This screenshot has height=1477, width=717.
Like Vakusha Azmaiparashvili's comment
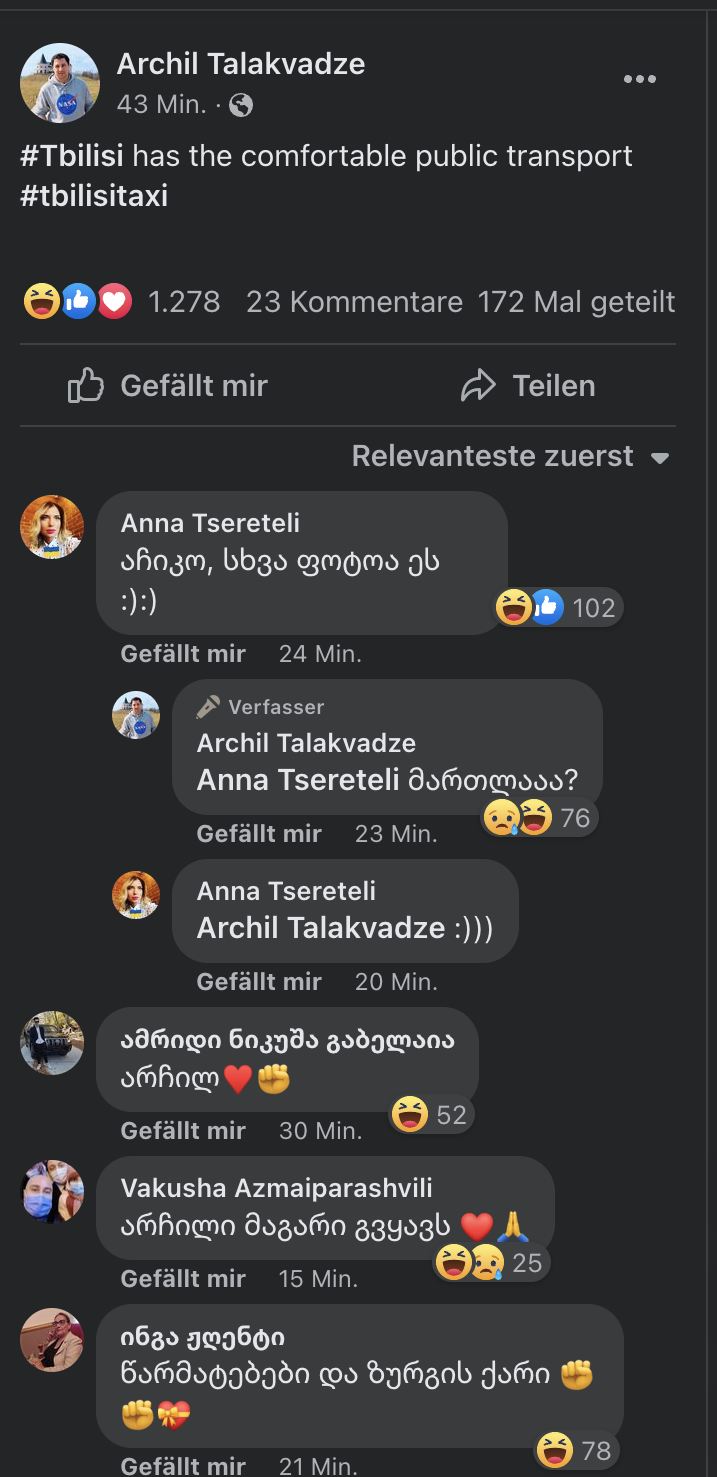pos(183,1278)
